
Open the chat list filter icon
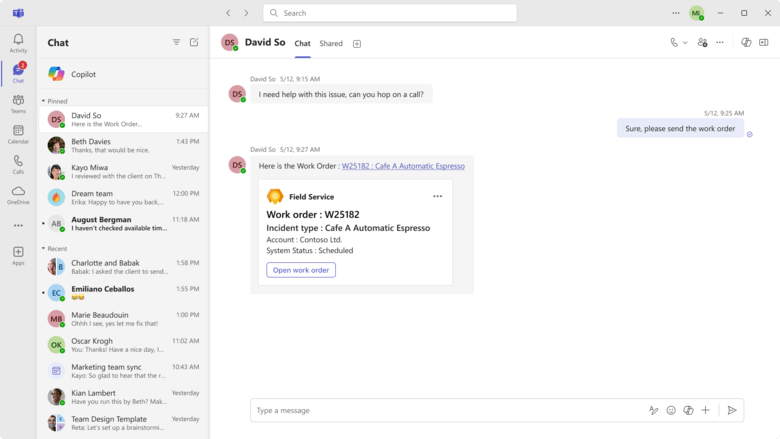click(177, 42)
